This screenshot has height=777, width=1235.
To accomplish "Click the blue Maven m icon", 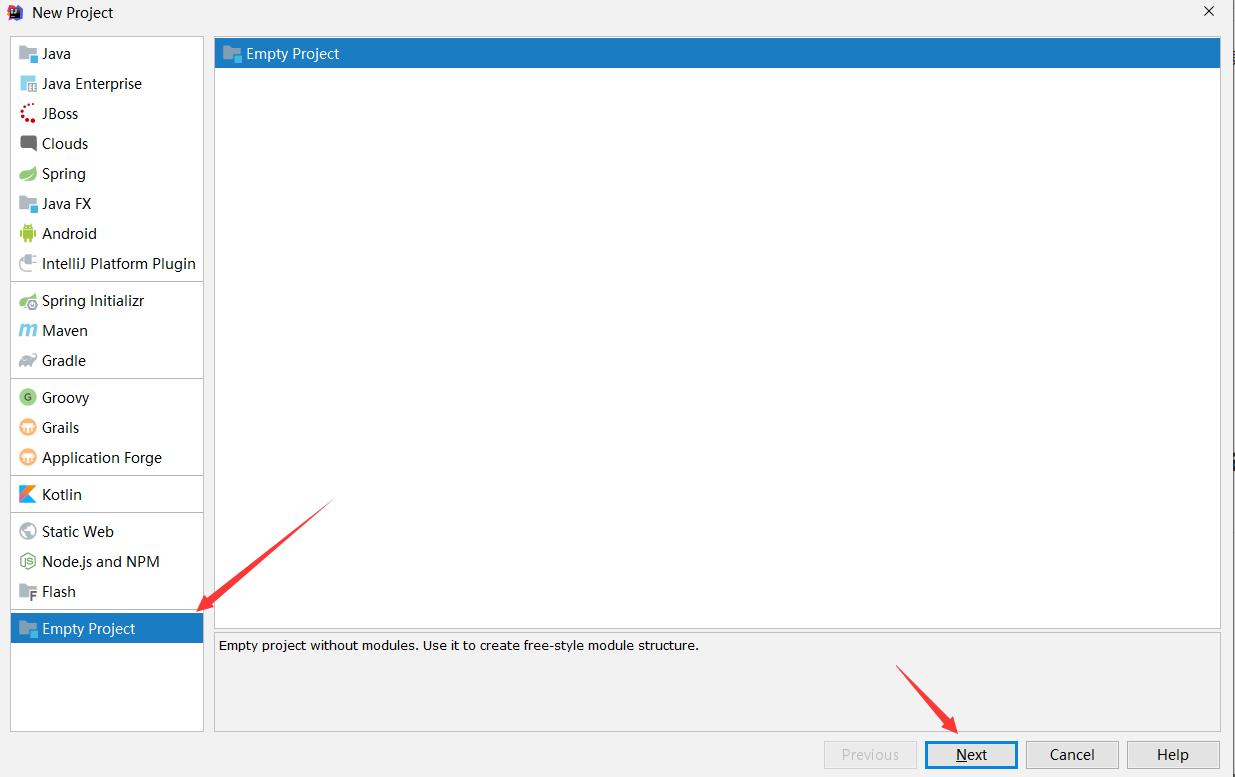I will coord(28,331).
